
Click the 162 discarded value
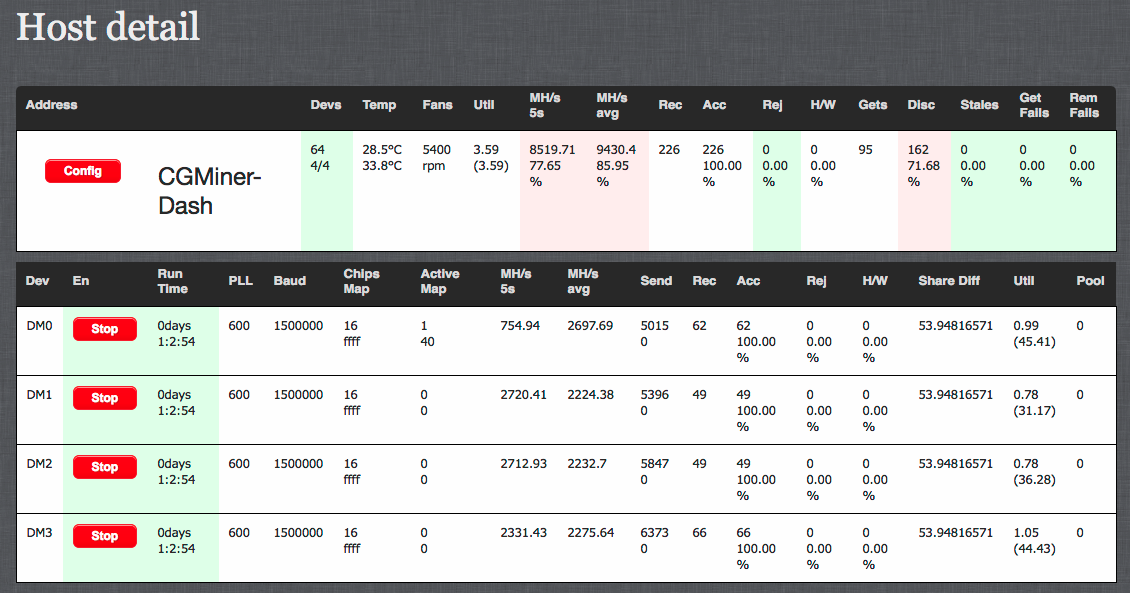[x=918, y=150]
